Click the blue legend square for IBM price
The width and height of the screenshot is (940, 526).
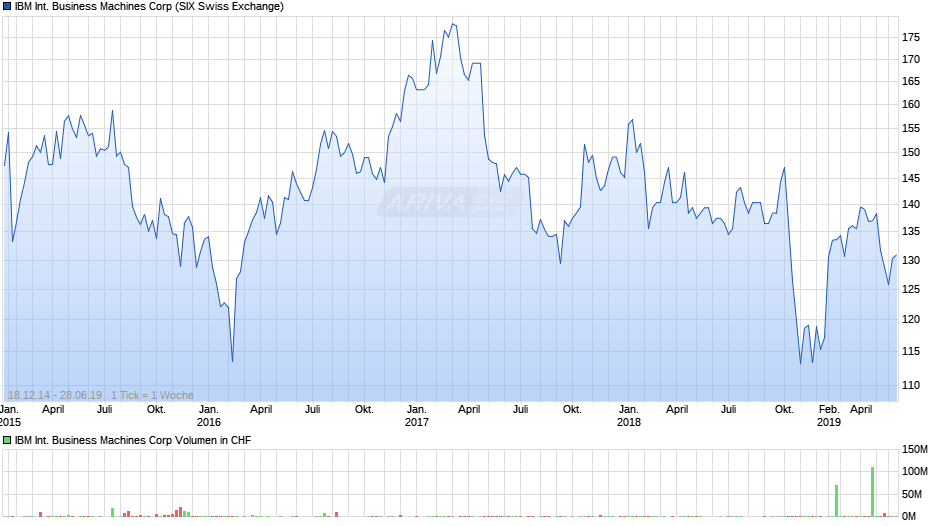(x=7, y=7)
